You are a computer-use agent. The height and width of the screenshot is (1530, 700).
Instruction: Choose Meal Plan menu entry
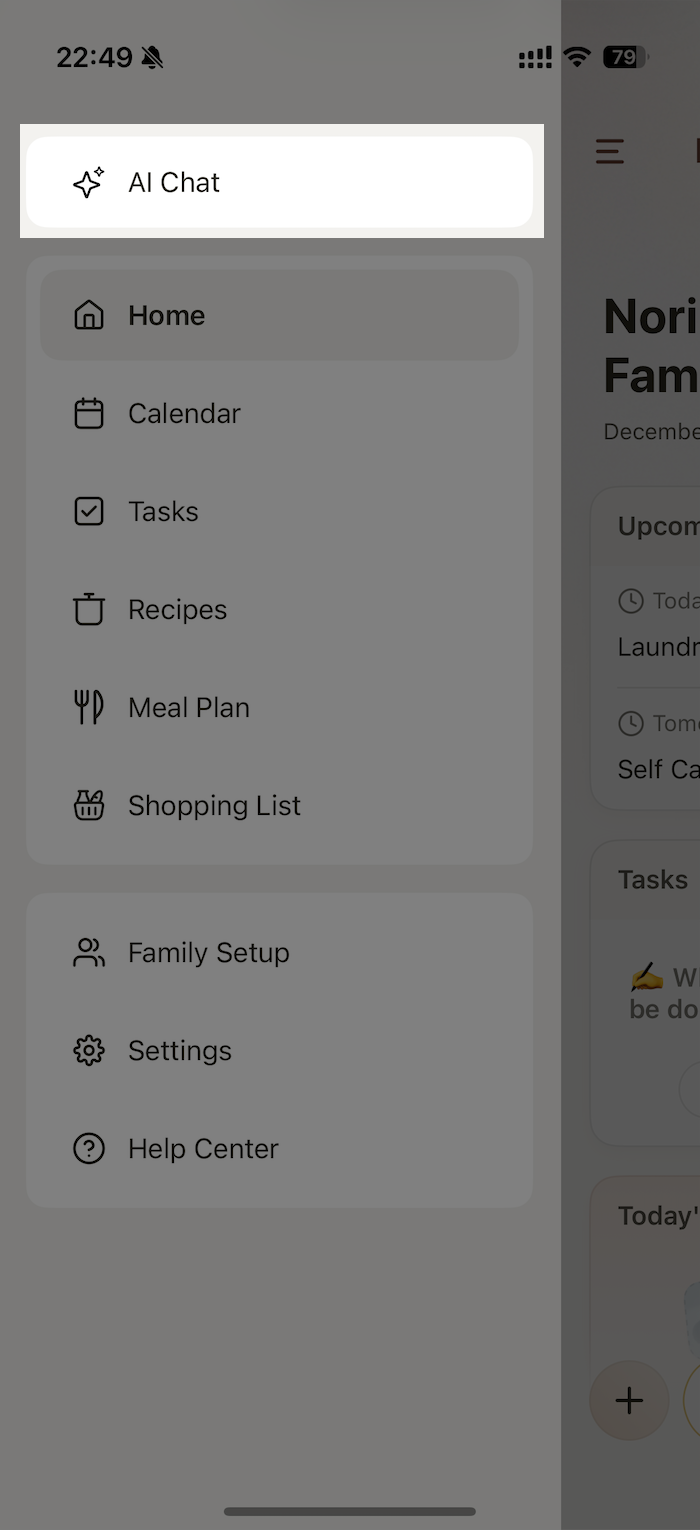189,708
